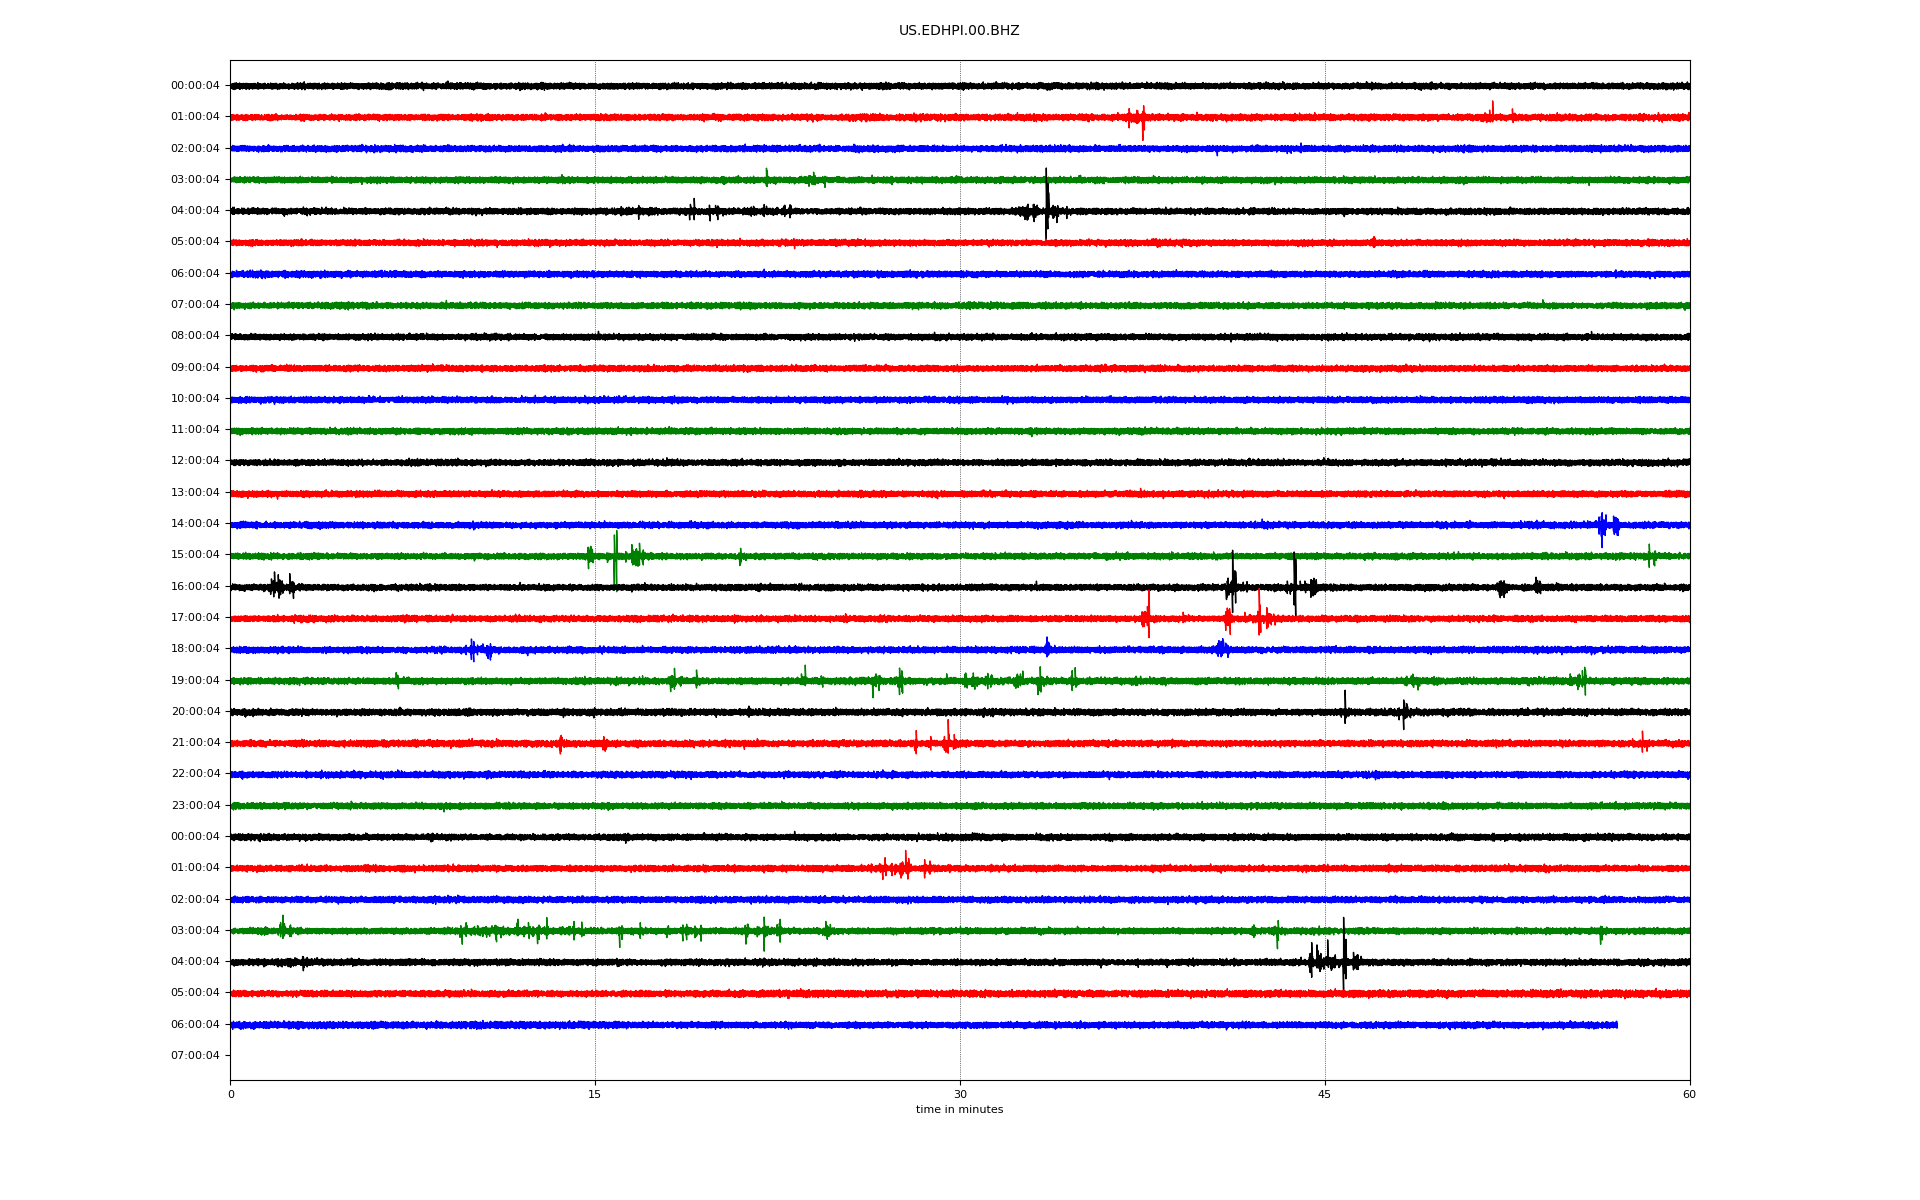Click the first 00:00:04 row label at the top
Viewport: 1920px width, 1200px height.
(195, 86)
